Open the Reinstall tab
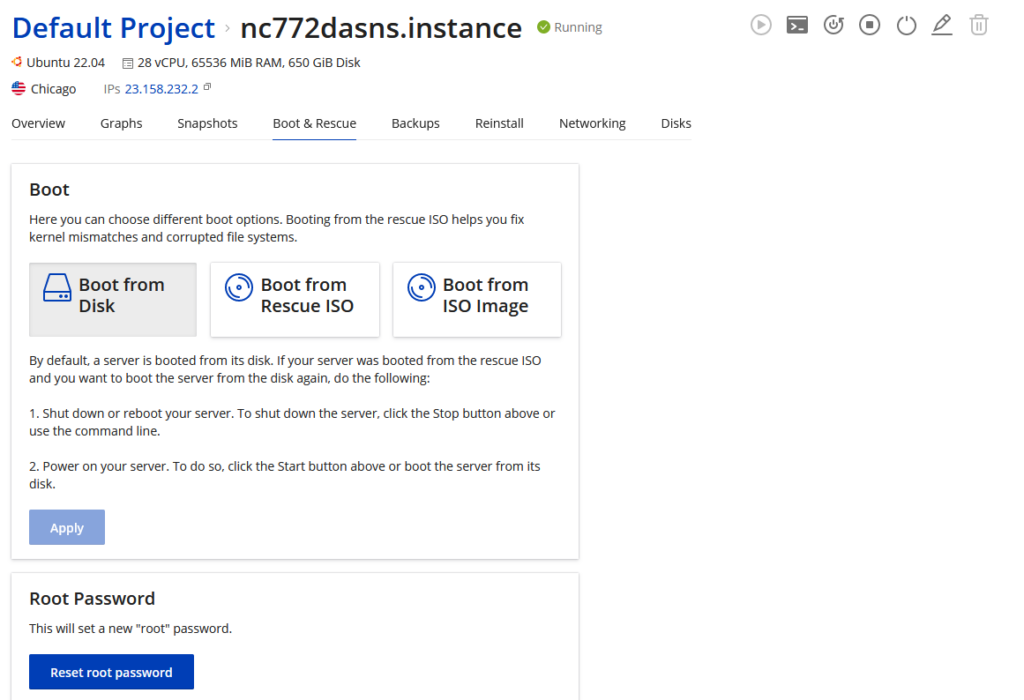The image size is (1024, 700). tap(499, 123)
